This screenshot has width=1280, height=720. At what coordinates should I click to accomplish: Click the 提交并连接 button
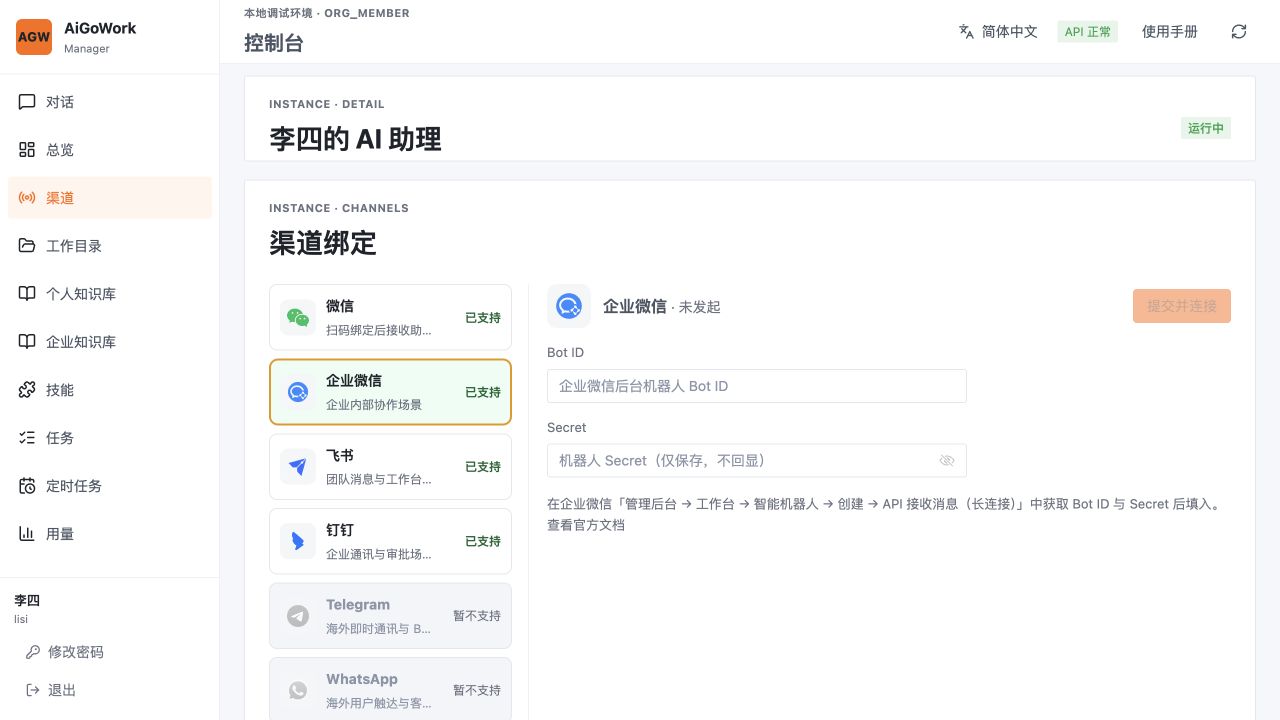click(x=1182, y=306)
